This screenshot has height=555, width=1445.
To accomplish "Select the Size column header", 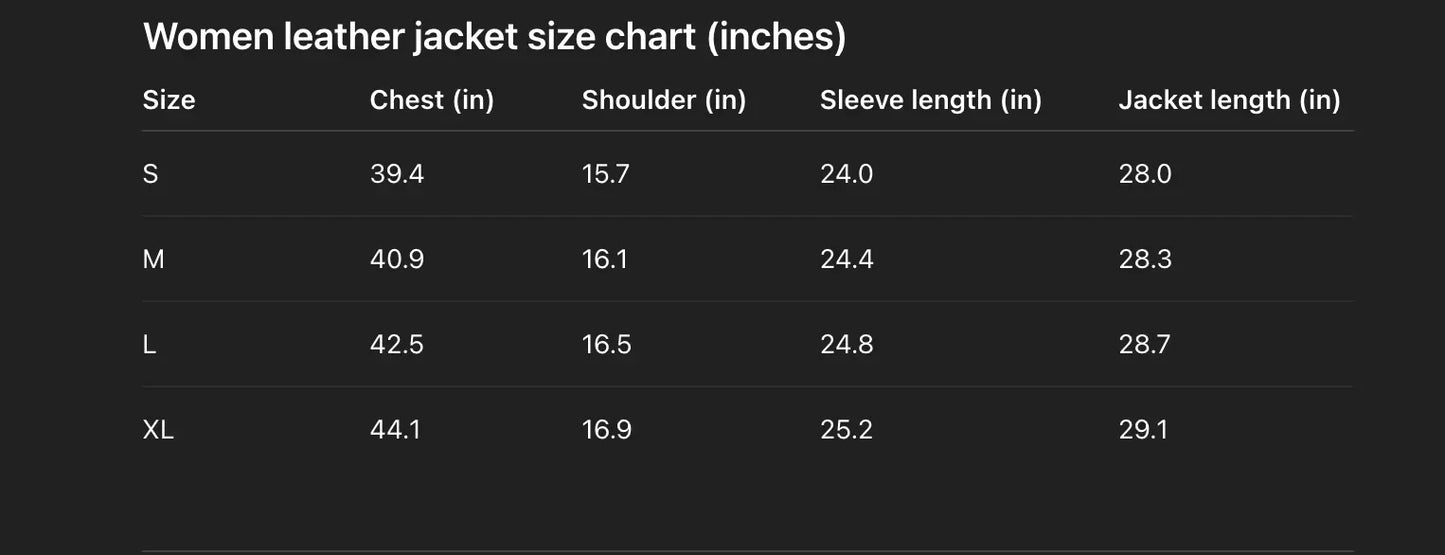I will [169, 100].
